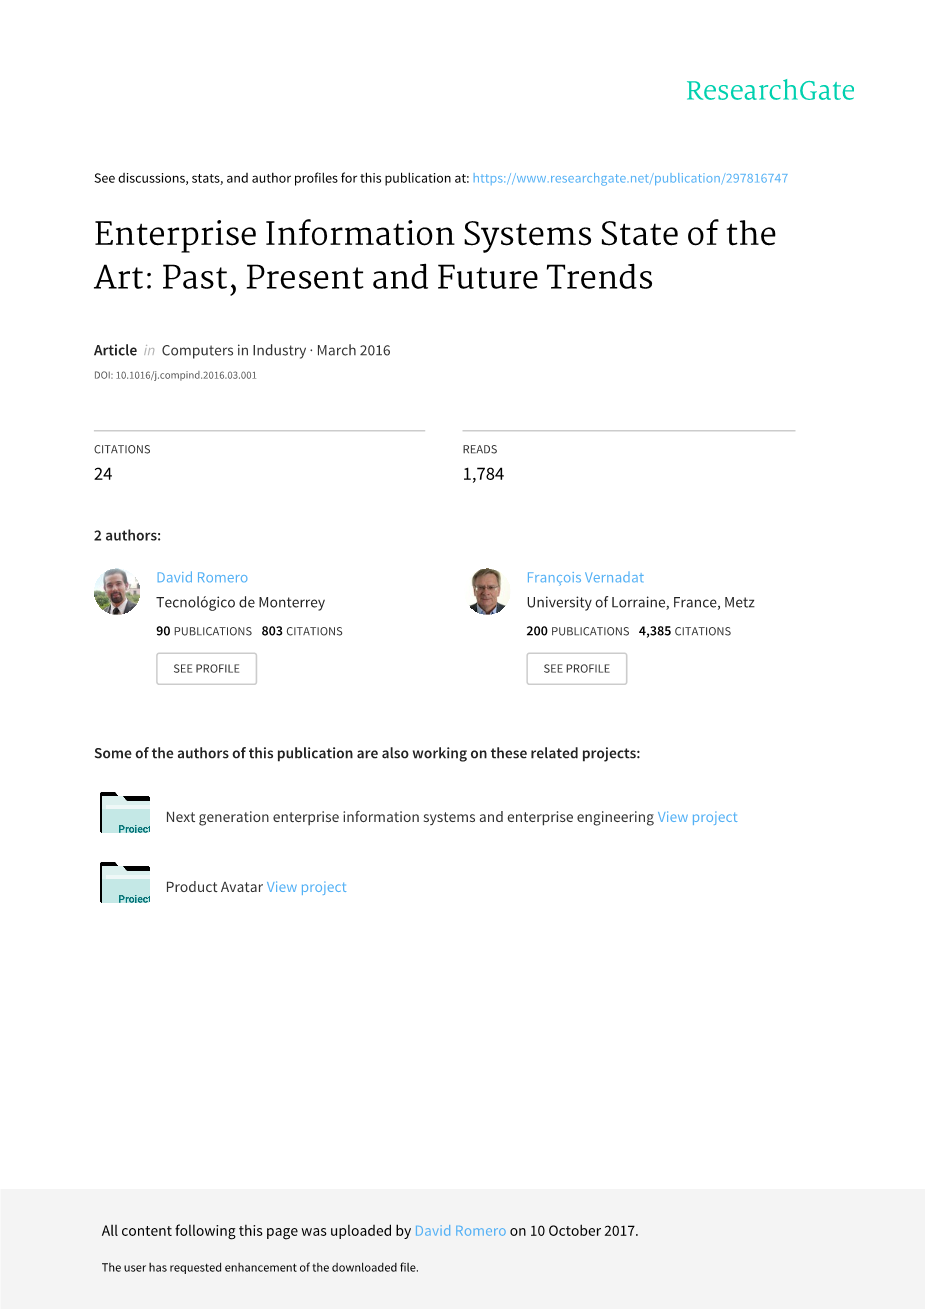
Task: Click François Vernadat's profile photo
Action: (x=488, y=592)
